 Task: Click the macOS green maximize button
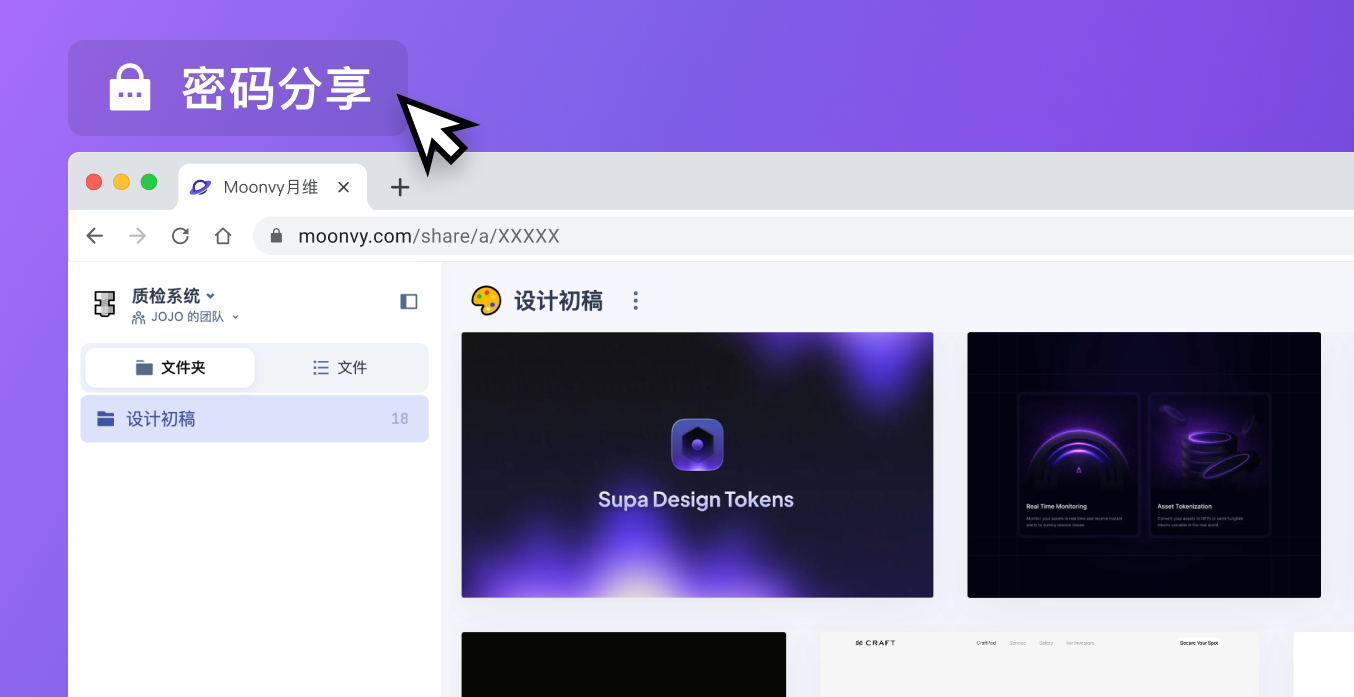point(149,182)
